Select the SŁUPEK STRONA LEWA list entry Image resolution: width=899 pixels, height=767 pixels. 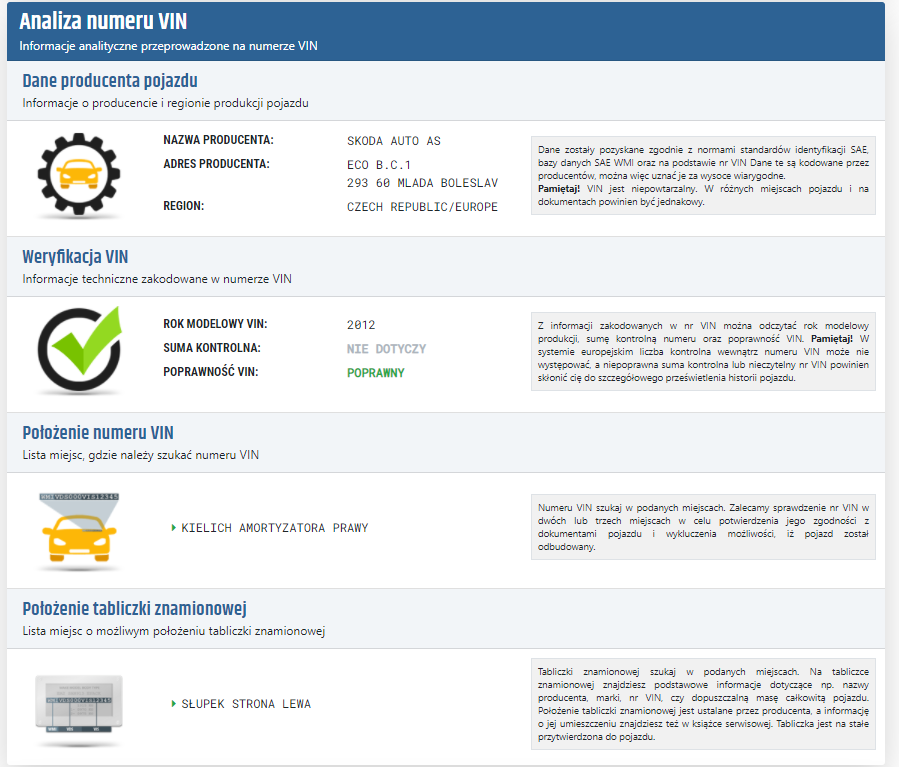(x=245, y=704)
